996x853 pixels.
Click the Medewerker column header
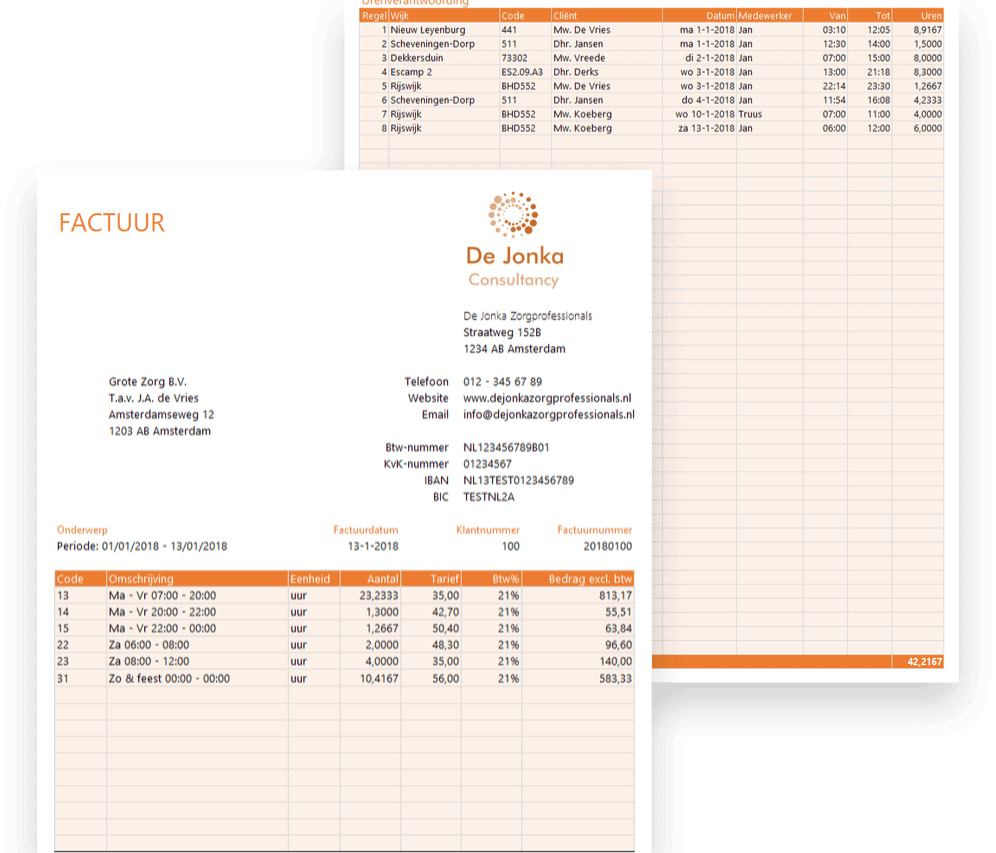pos(765,16)
